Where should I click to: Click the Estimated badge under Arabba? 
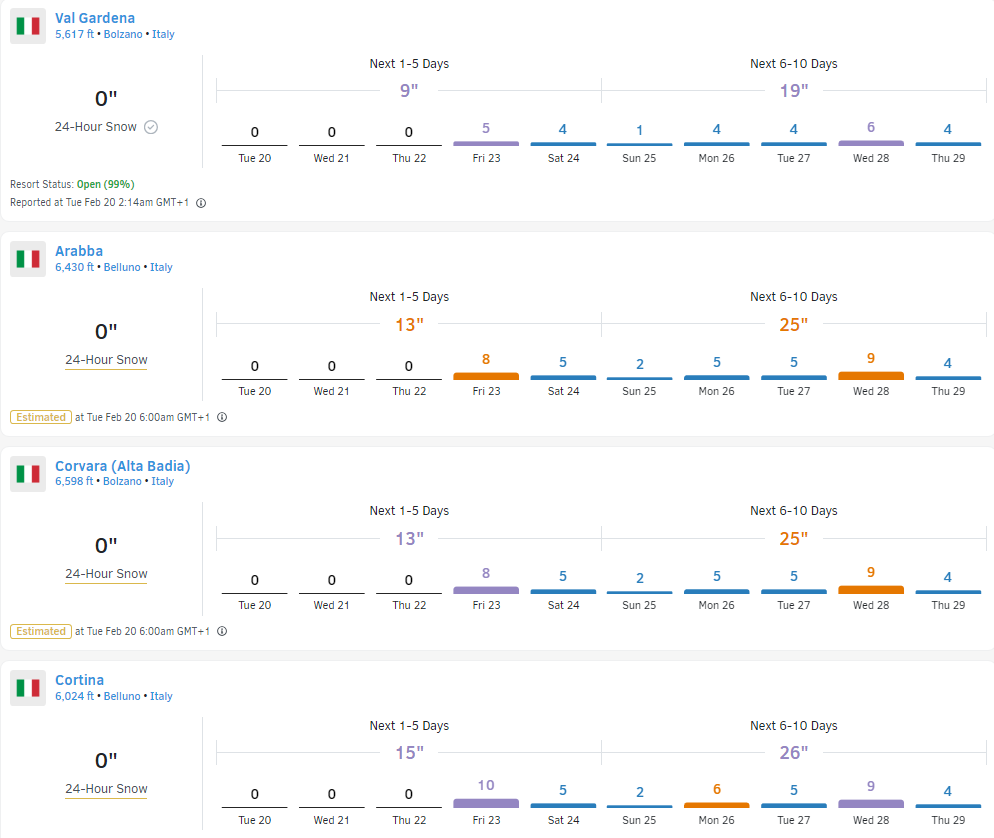click(41, 417)
